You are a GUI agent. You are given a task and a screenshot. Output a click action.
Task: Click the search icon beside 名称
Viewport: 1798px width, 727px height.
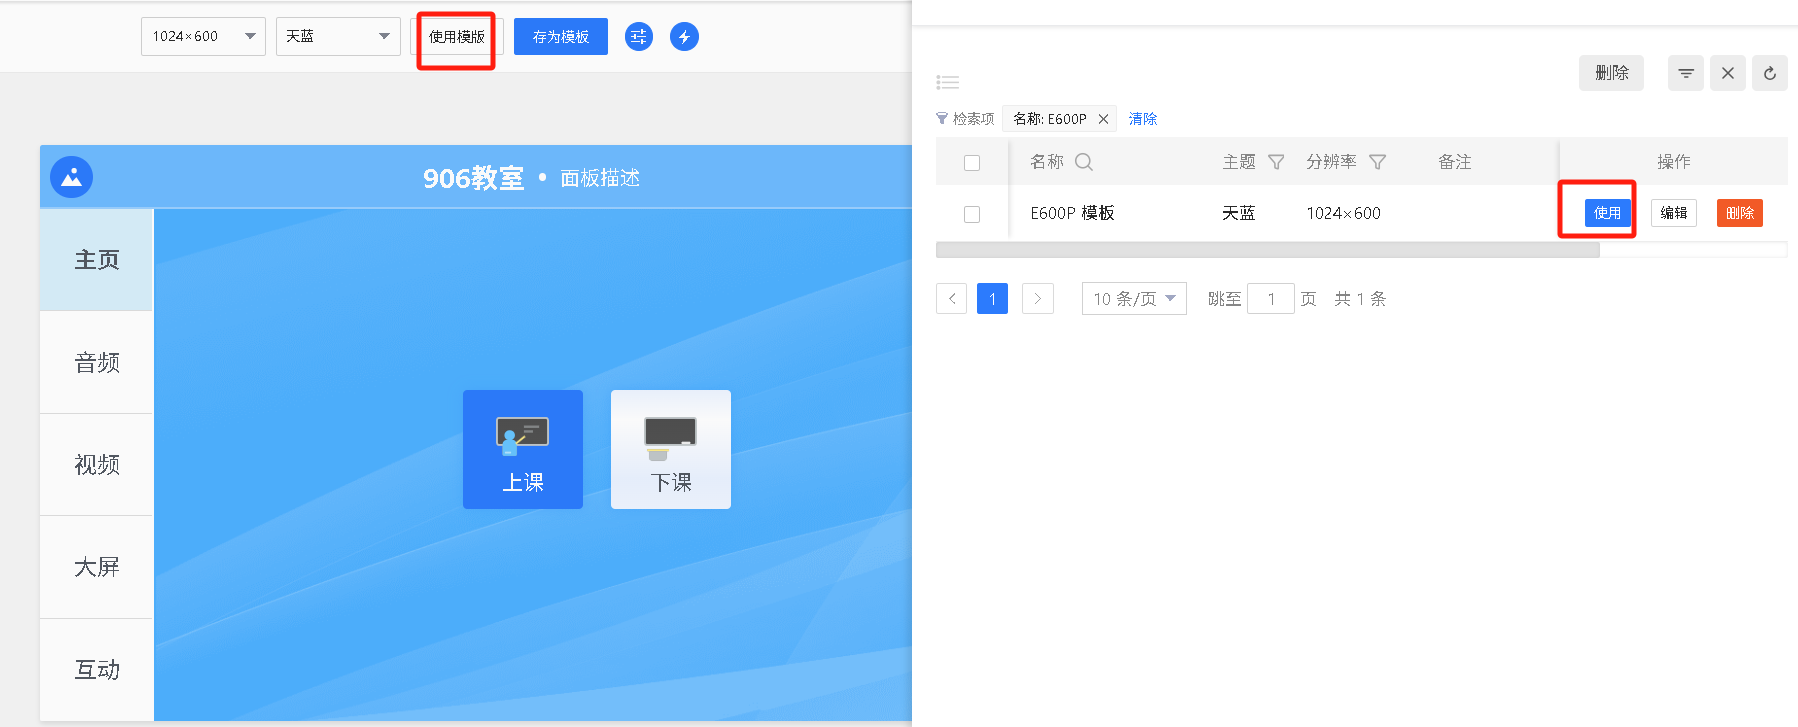1083,162
